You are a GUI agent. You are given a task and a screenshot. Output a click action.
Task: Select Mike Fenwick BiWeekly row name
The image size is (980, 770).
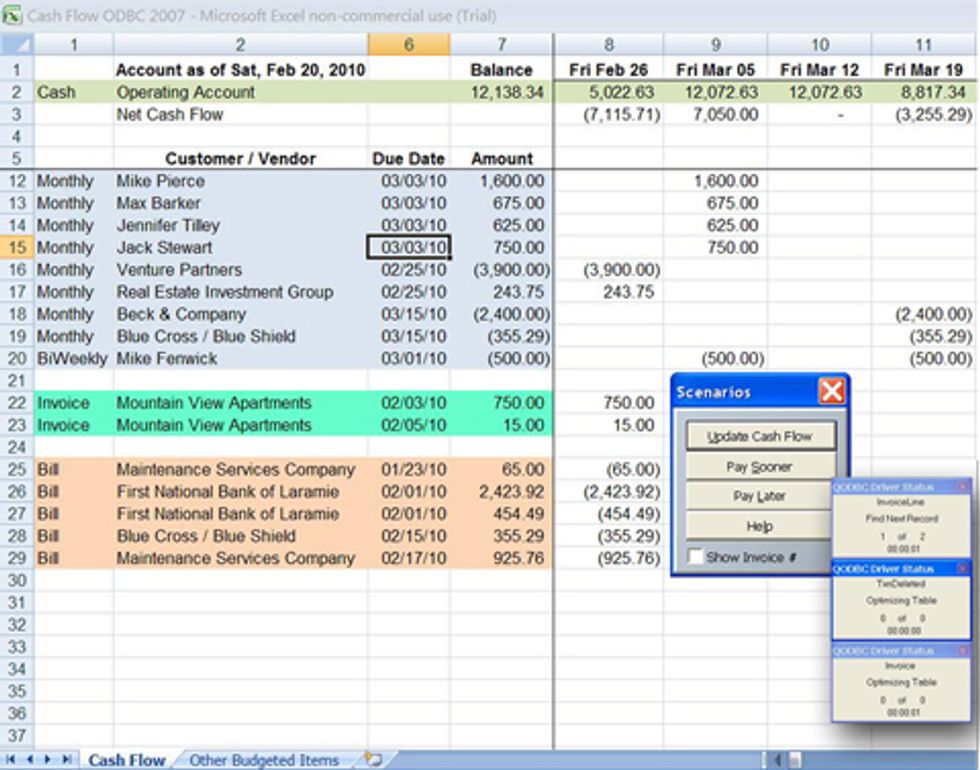241,359
